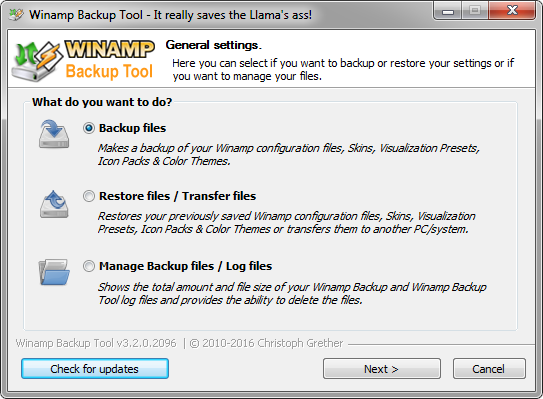543x399 pixels.
Task: Click the backup drive icon with down arrow
Action: point(54,134)
